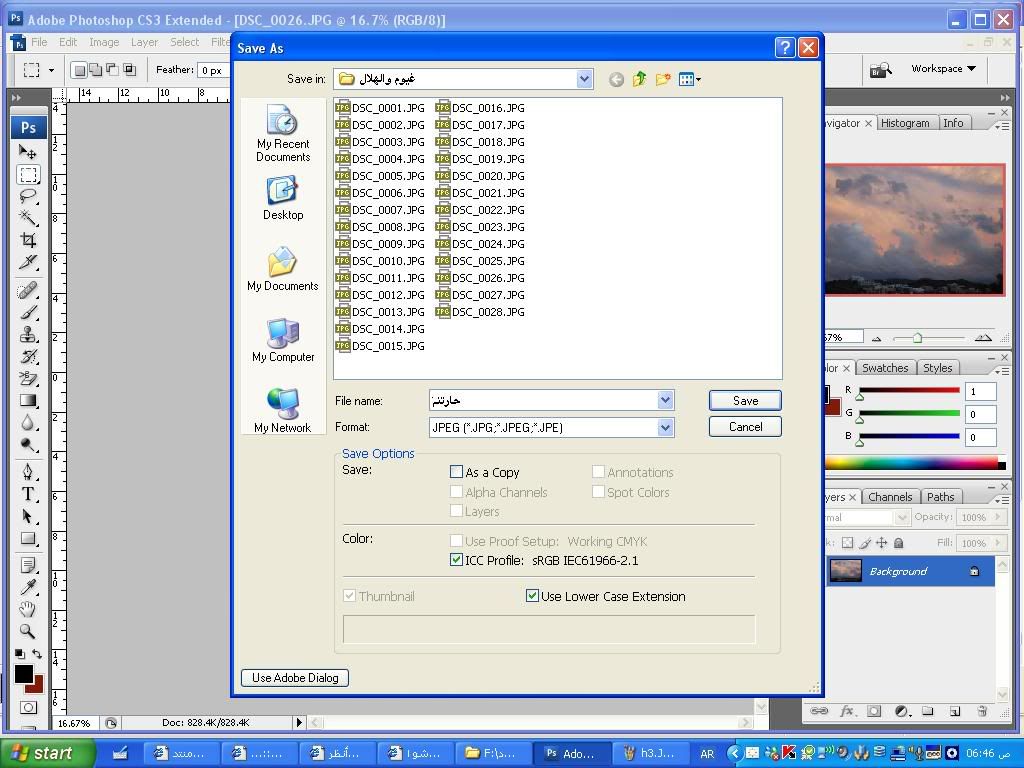Click the red R color slider
Viewport: 1024px width, 768px height.
(x=908, y=391)
